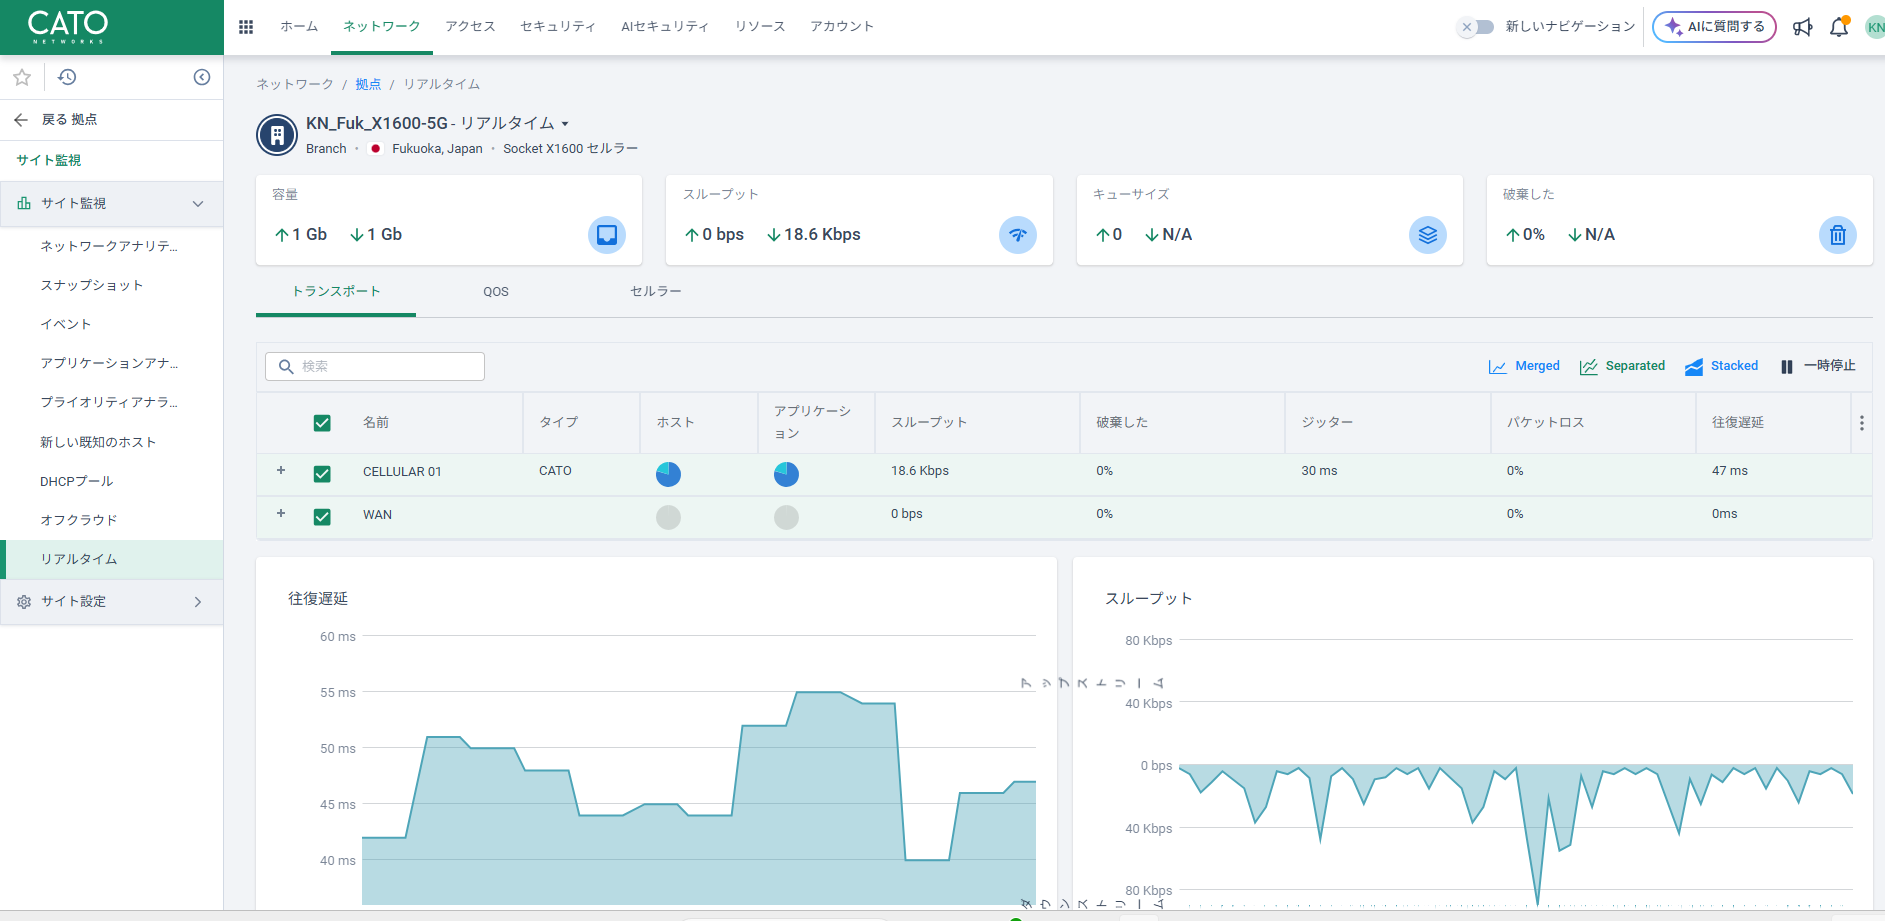This screenshot has height=921, width=1885.
Task: Switch chart view to Merged
Action: (x=1524, y=366)
